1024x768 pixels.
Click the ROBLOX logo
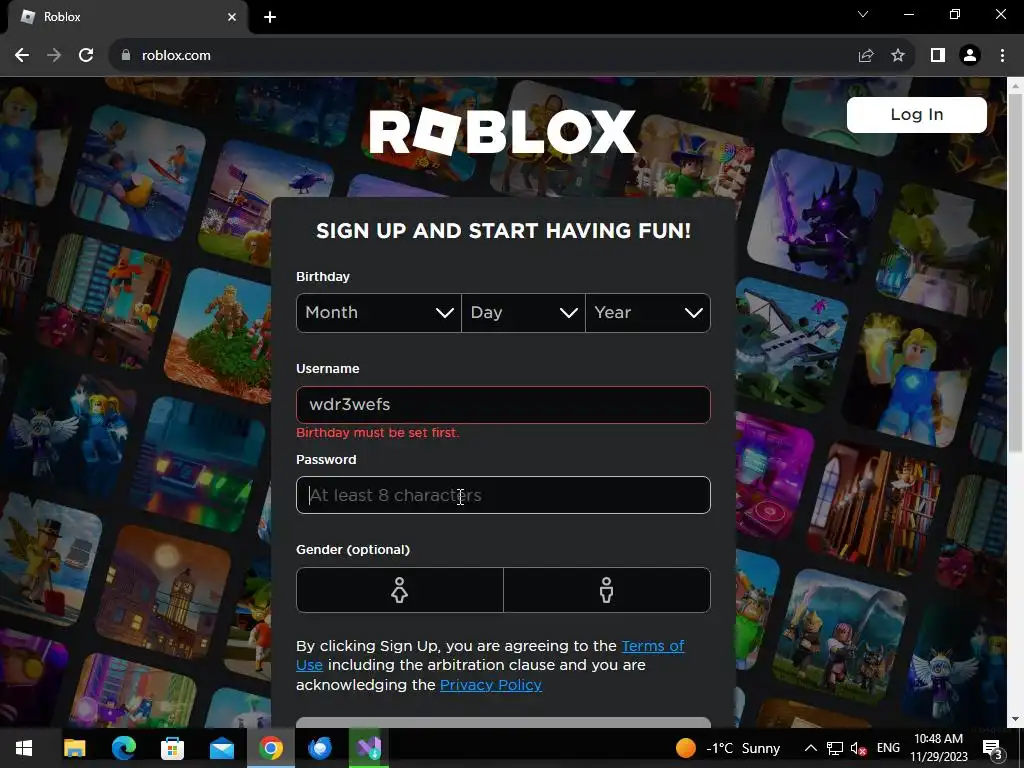(502, 132)
